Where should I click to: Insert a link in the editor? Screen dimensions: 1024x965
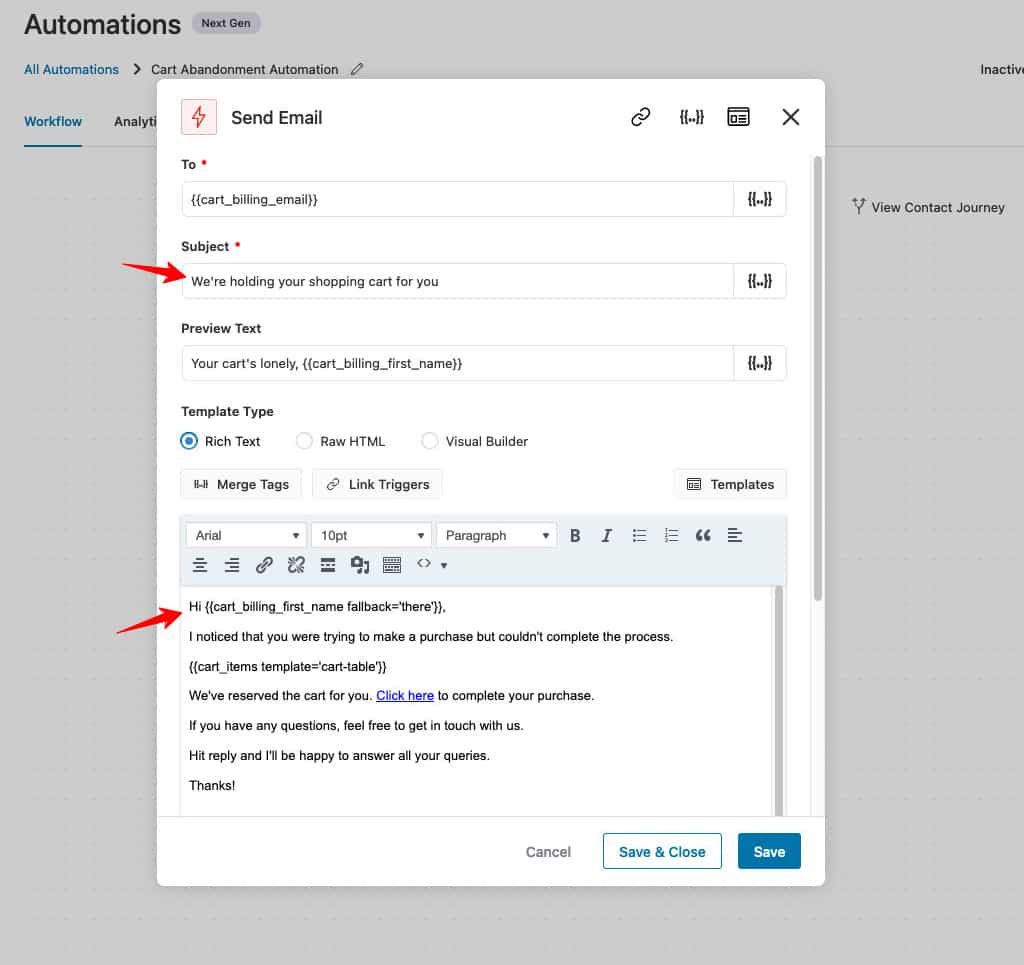click(x=264, y=565)
